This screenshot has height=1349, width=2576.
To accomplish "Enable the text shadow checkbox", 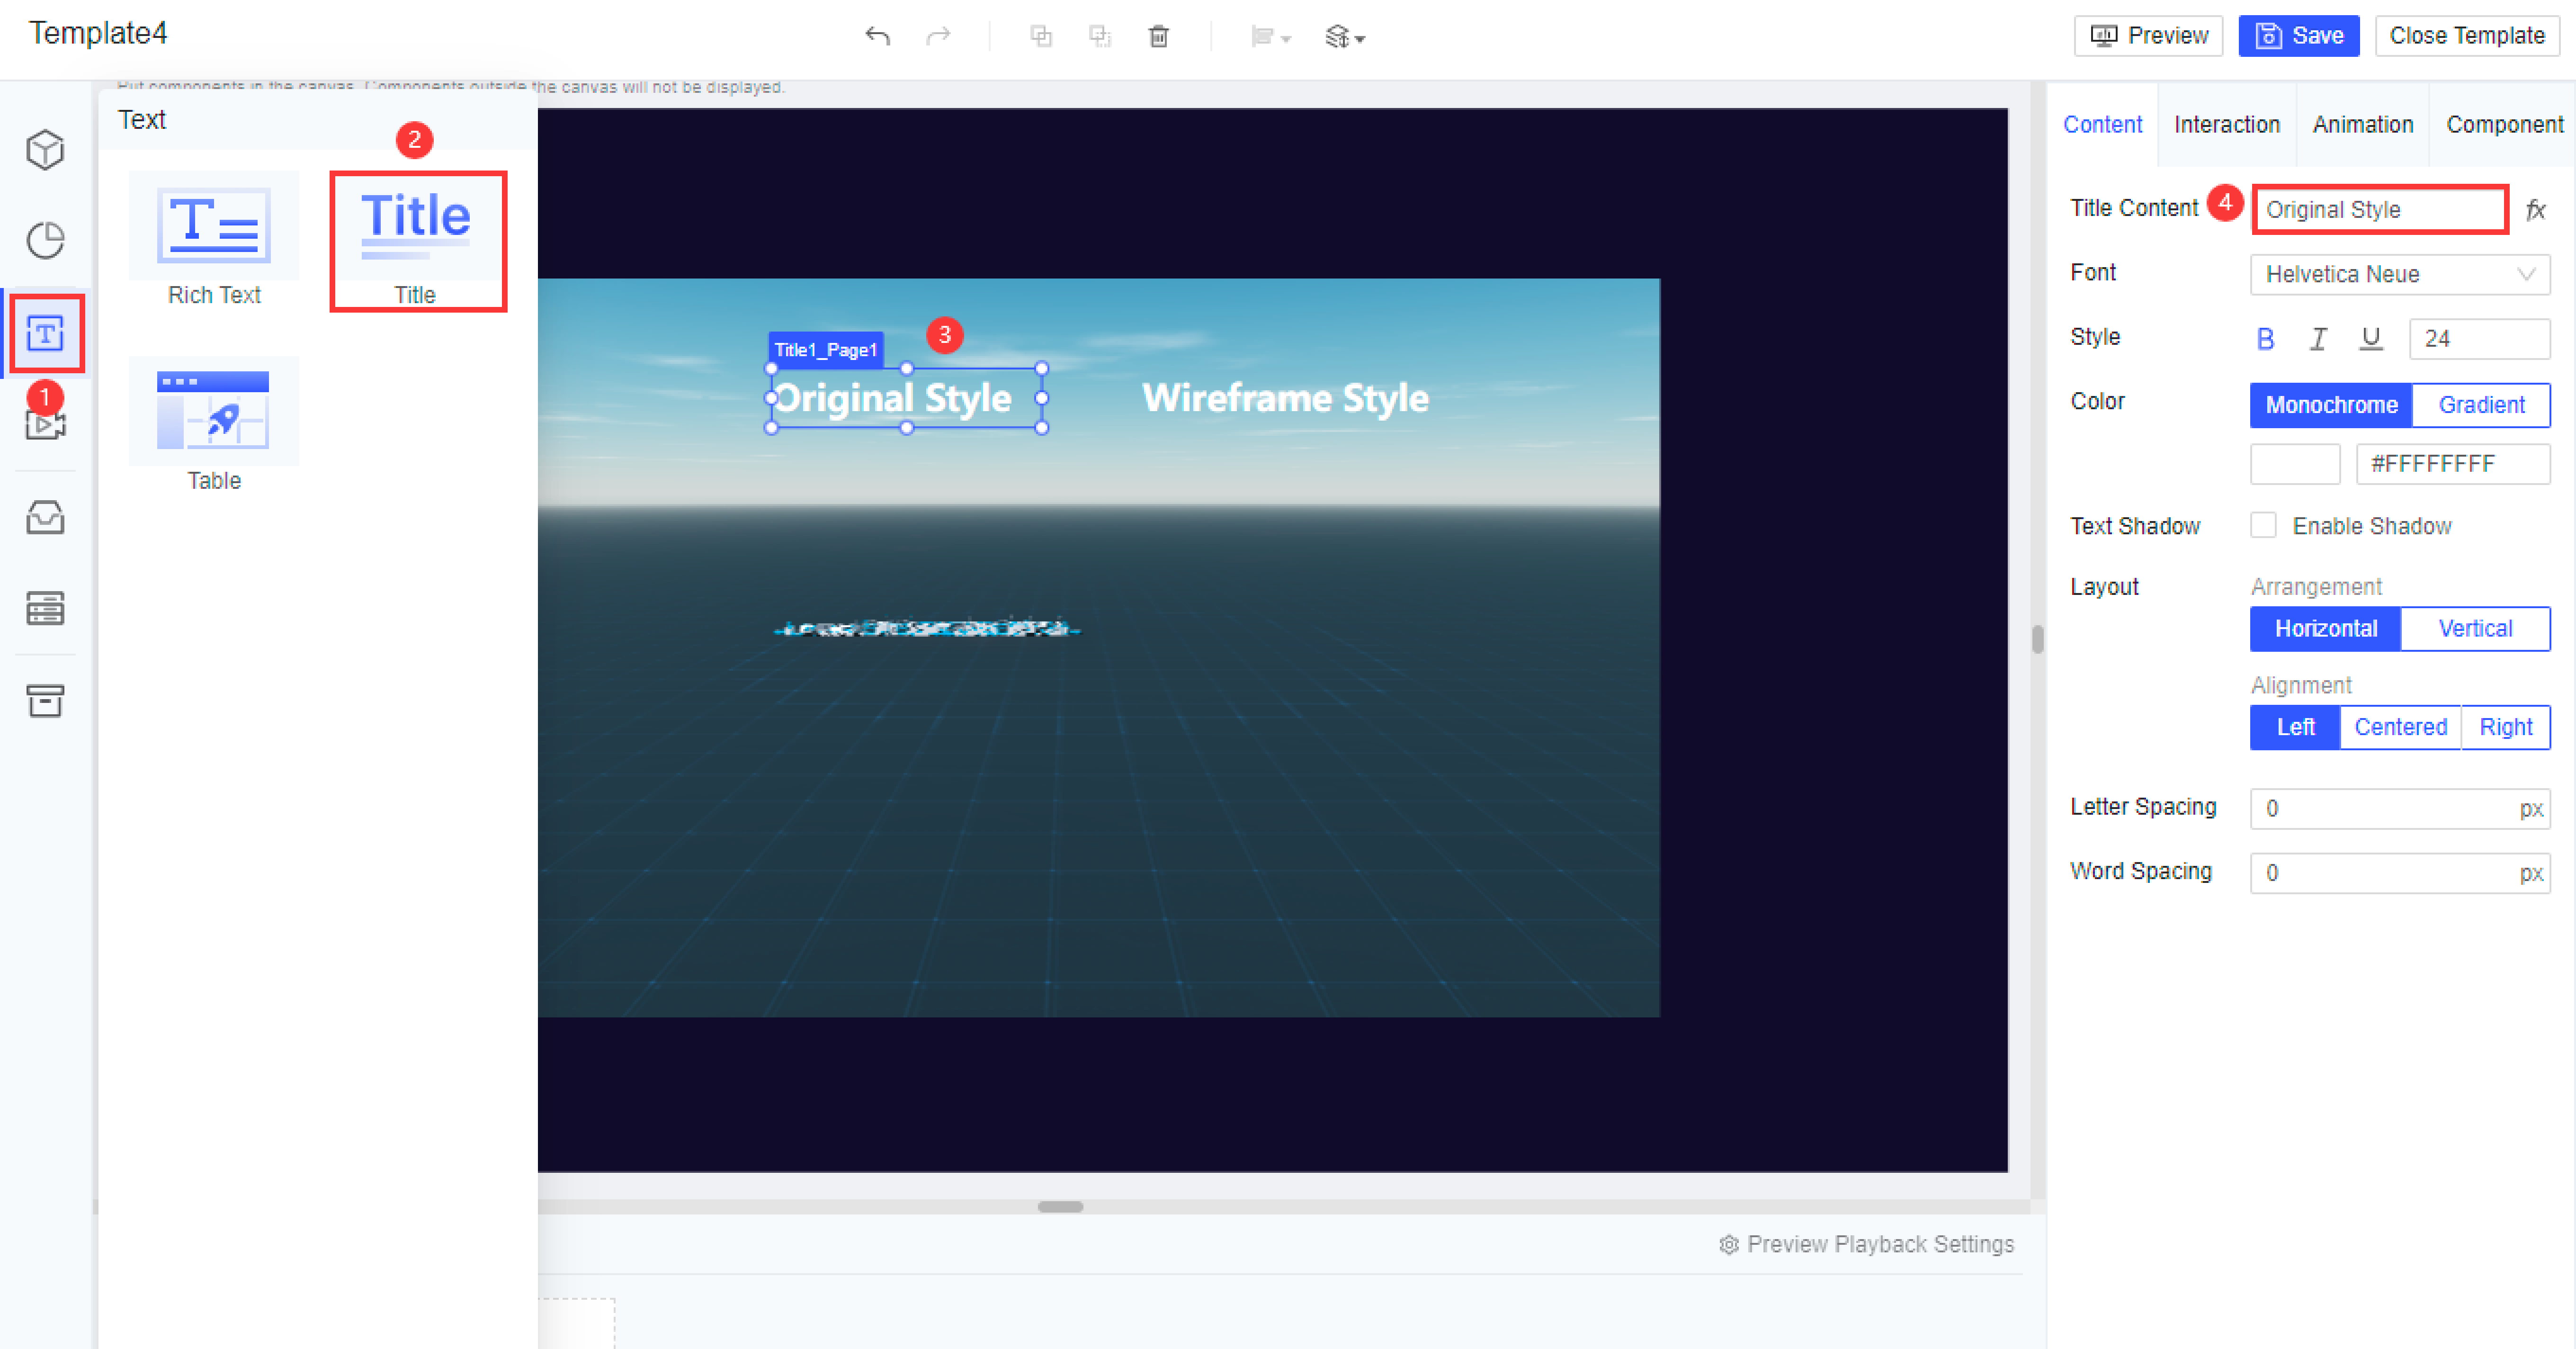I will 2263,525.
